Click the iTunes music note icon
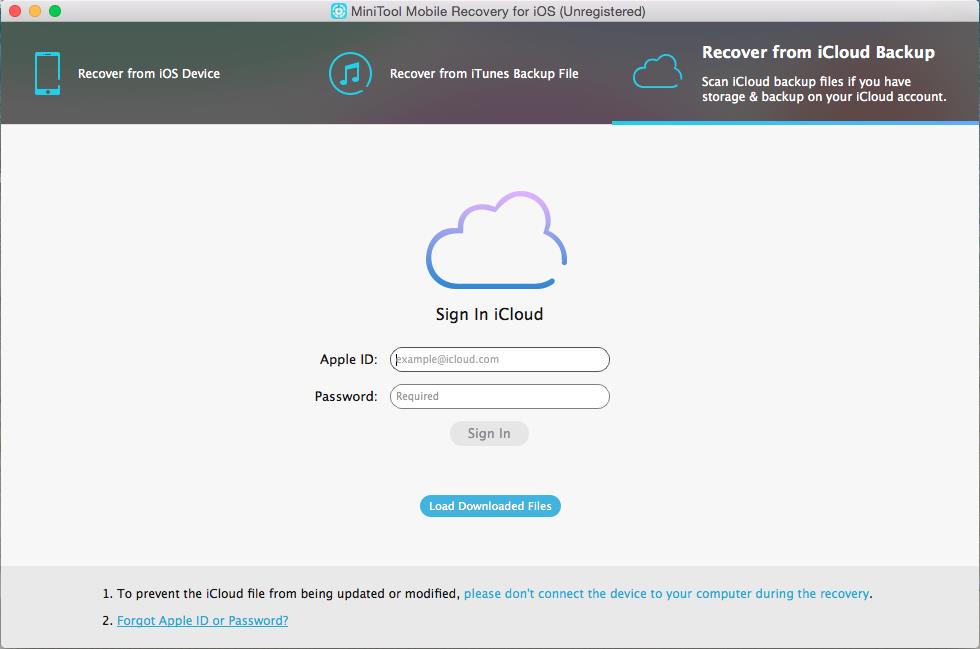The image size is (980, 649). (350, 73)
